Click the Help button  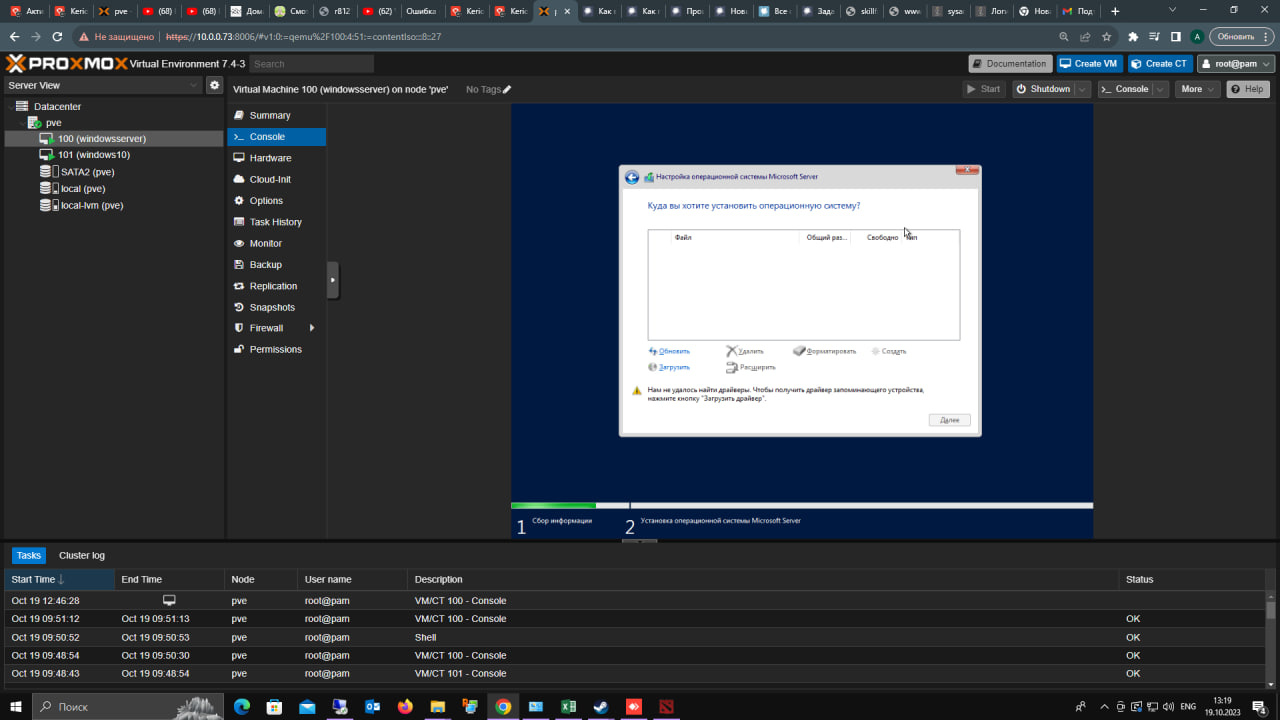point(1248,89)
